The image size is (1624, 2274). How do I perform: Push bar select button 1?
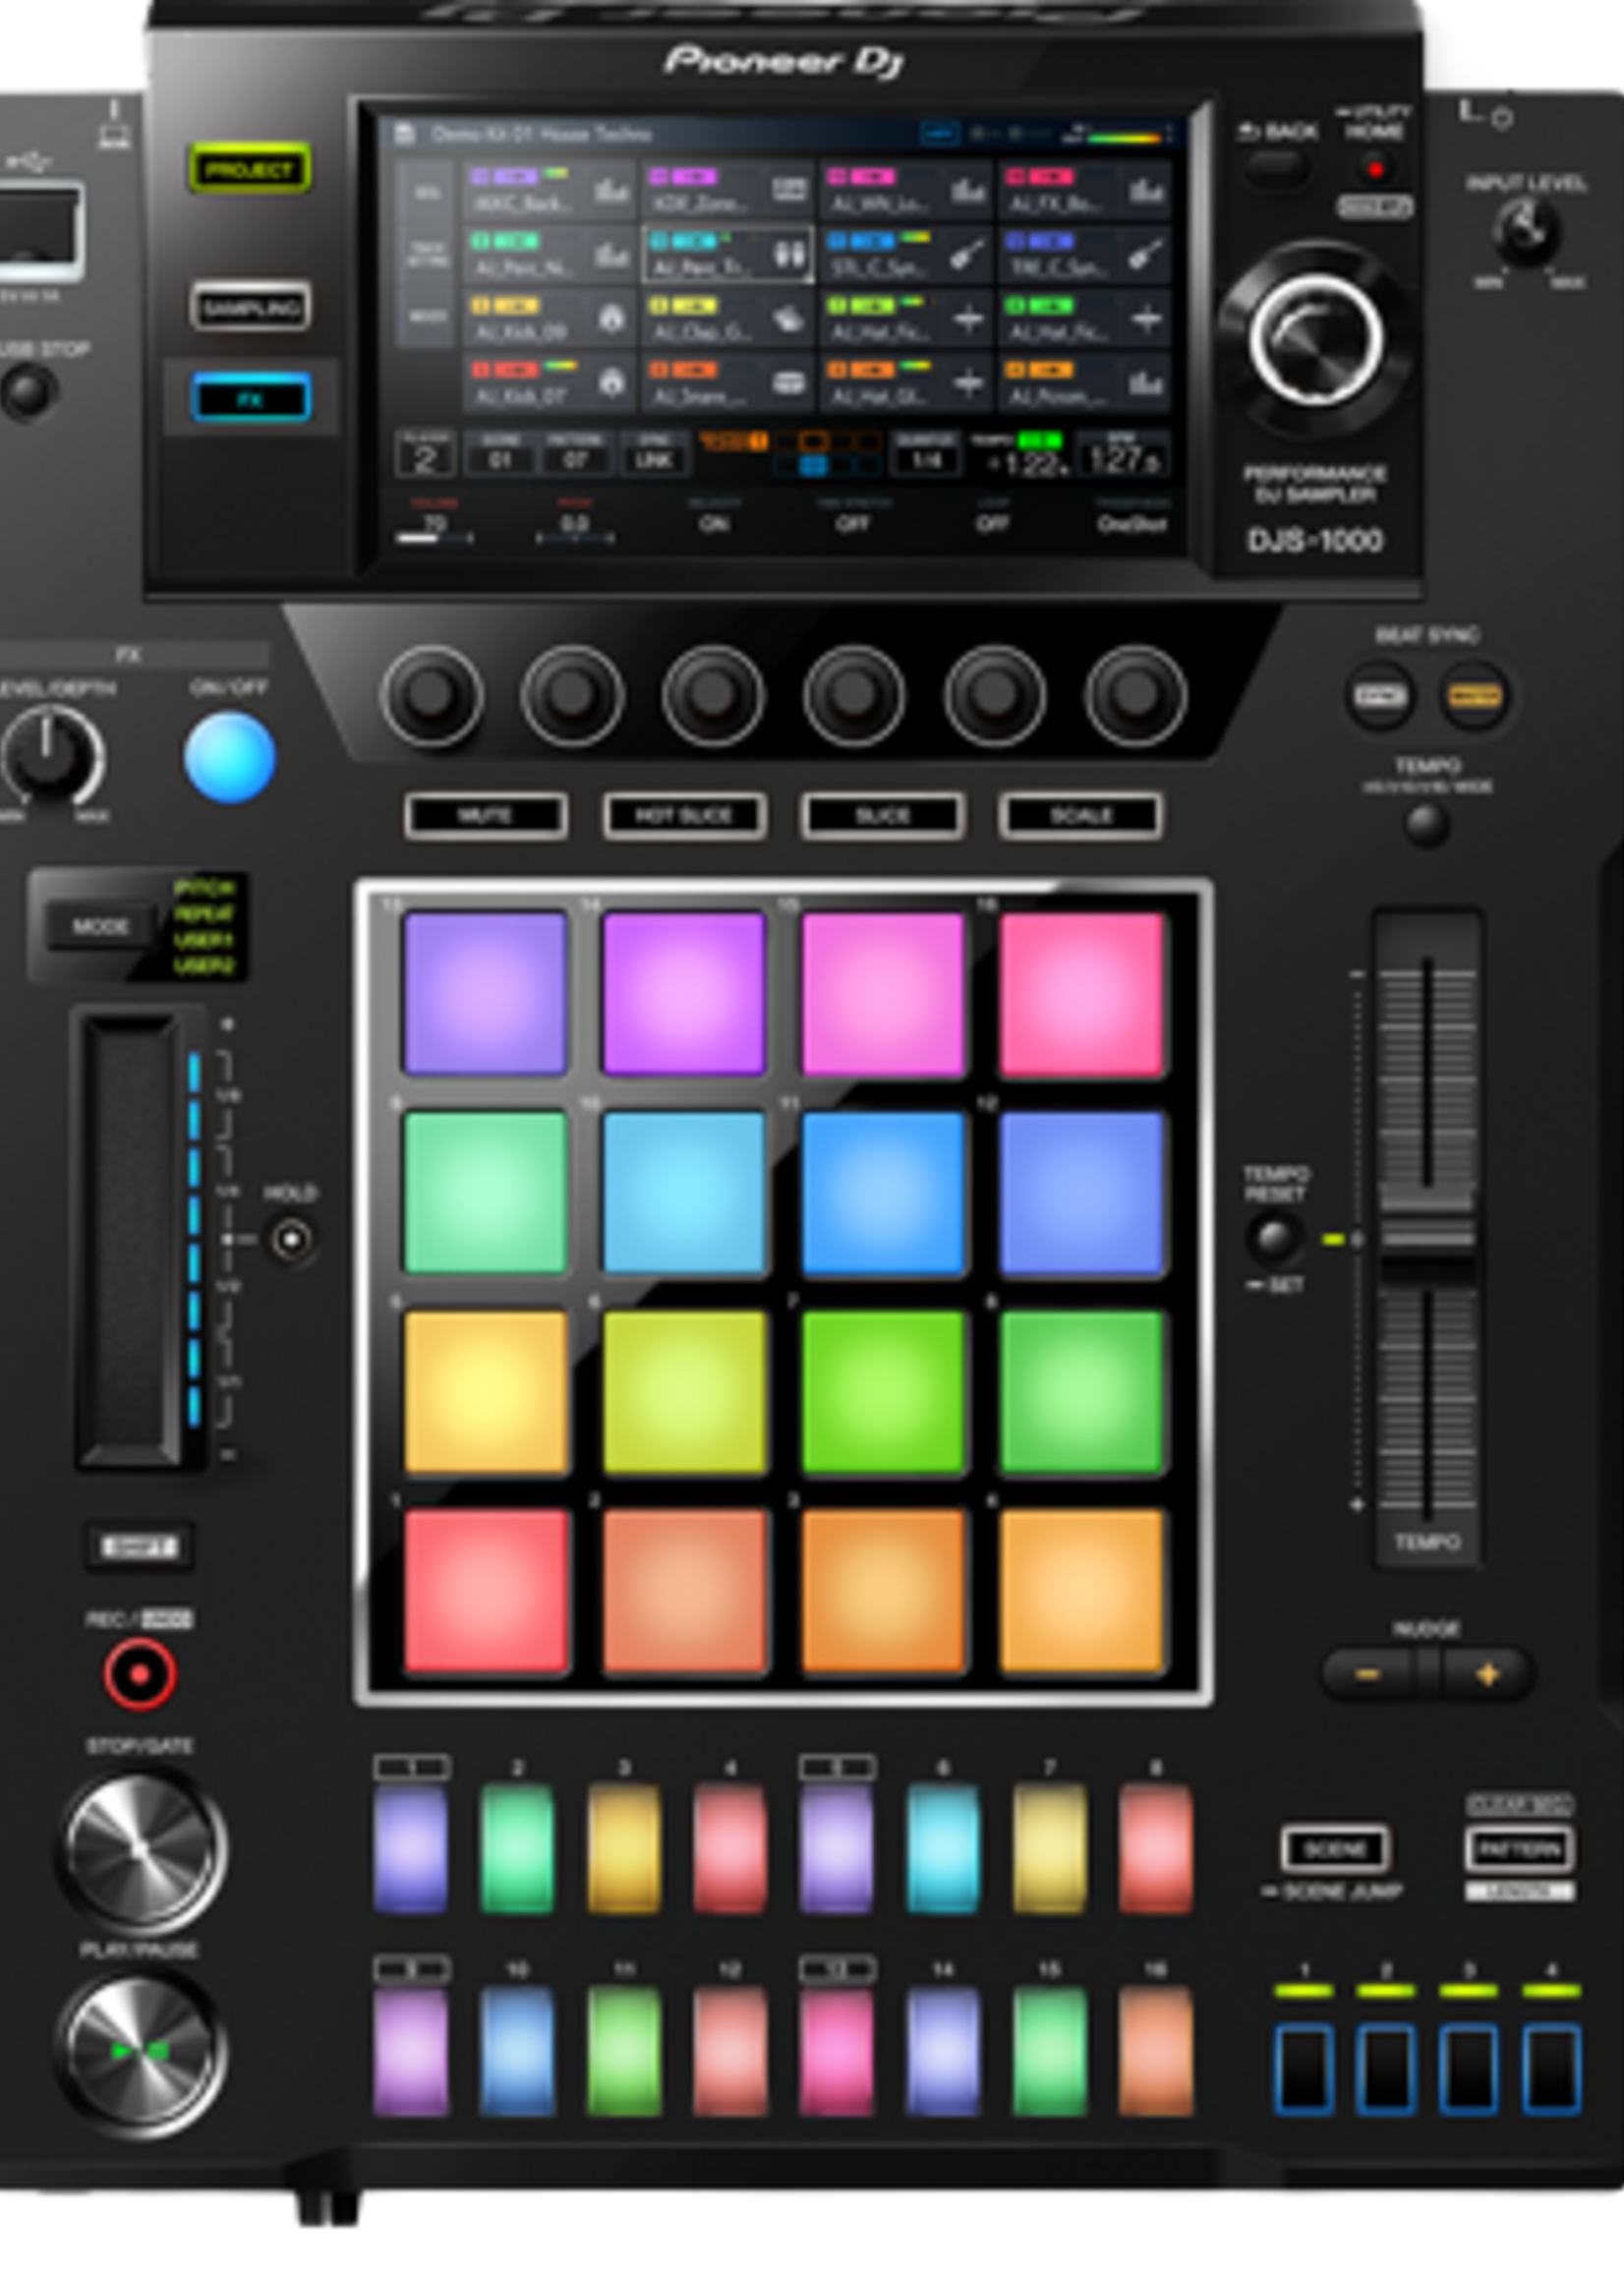tap(1304, 2069)
